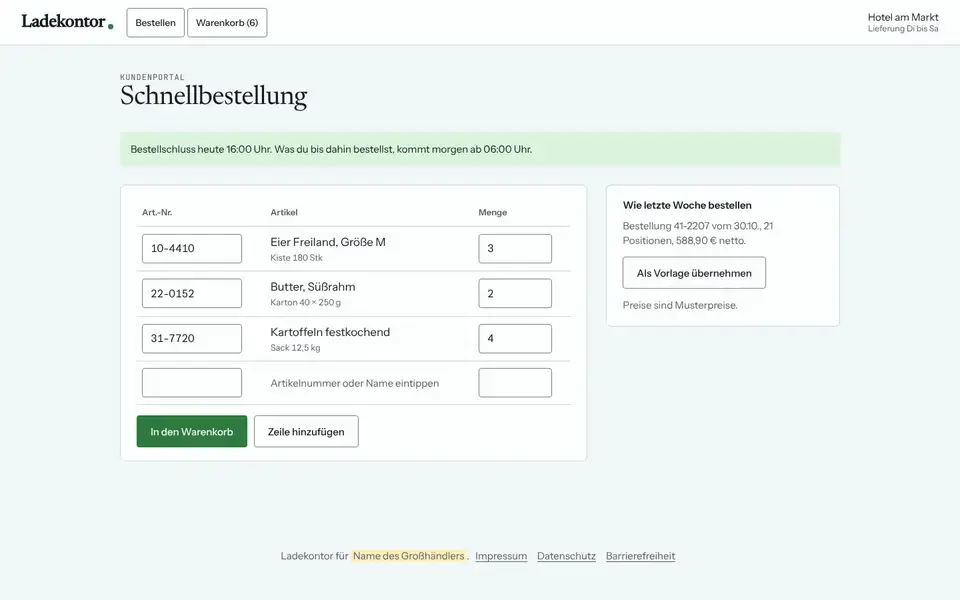The image size is (960, 600).
Task: Click the Karton 40 × 250 g unit text
Action: (306, 302)
